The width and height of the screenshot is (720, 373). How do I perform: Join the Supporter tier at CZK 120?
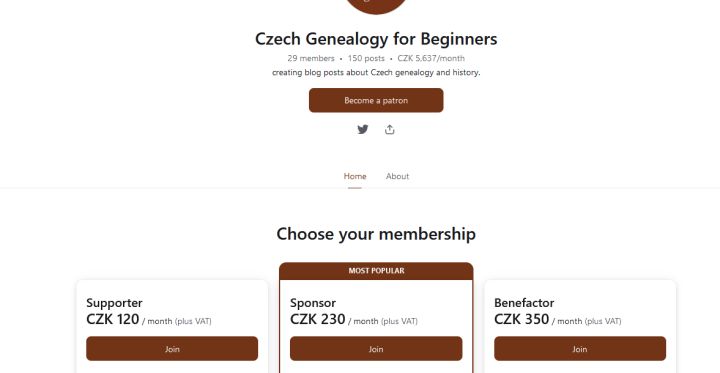[172, 349]
